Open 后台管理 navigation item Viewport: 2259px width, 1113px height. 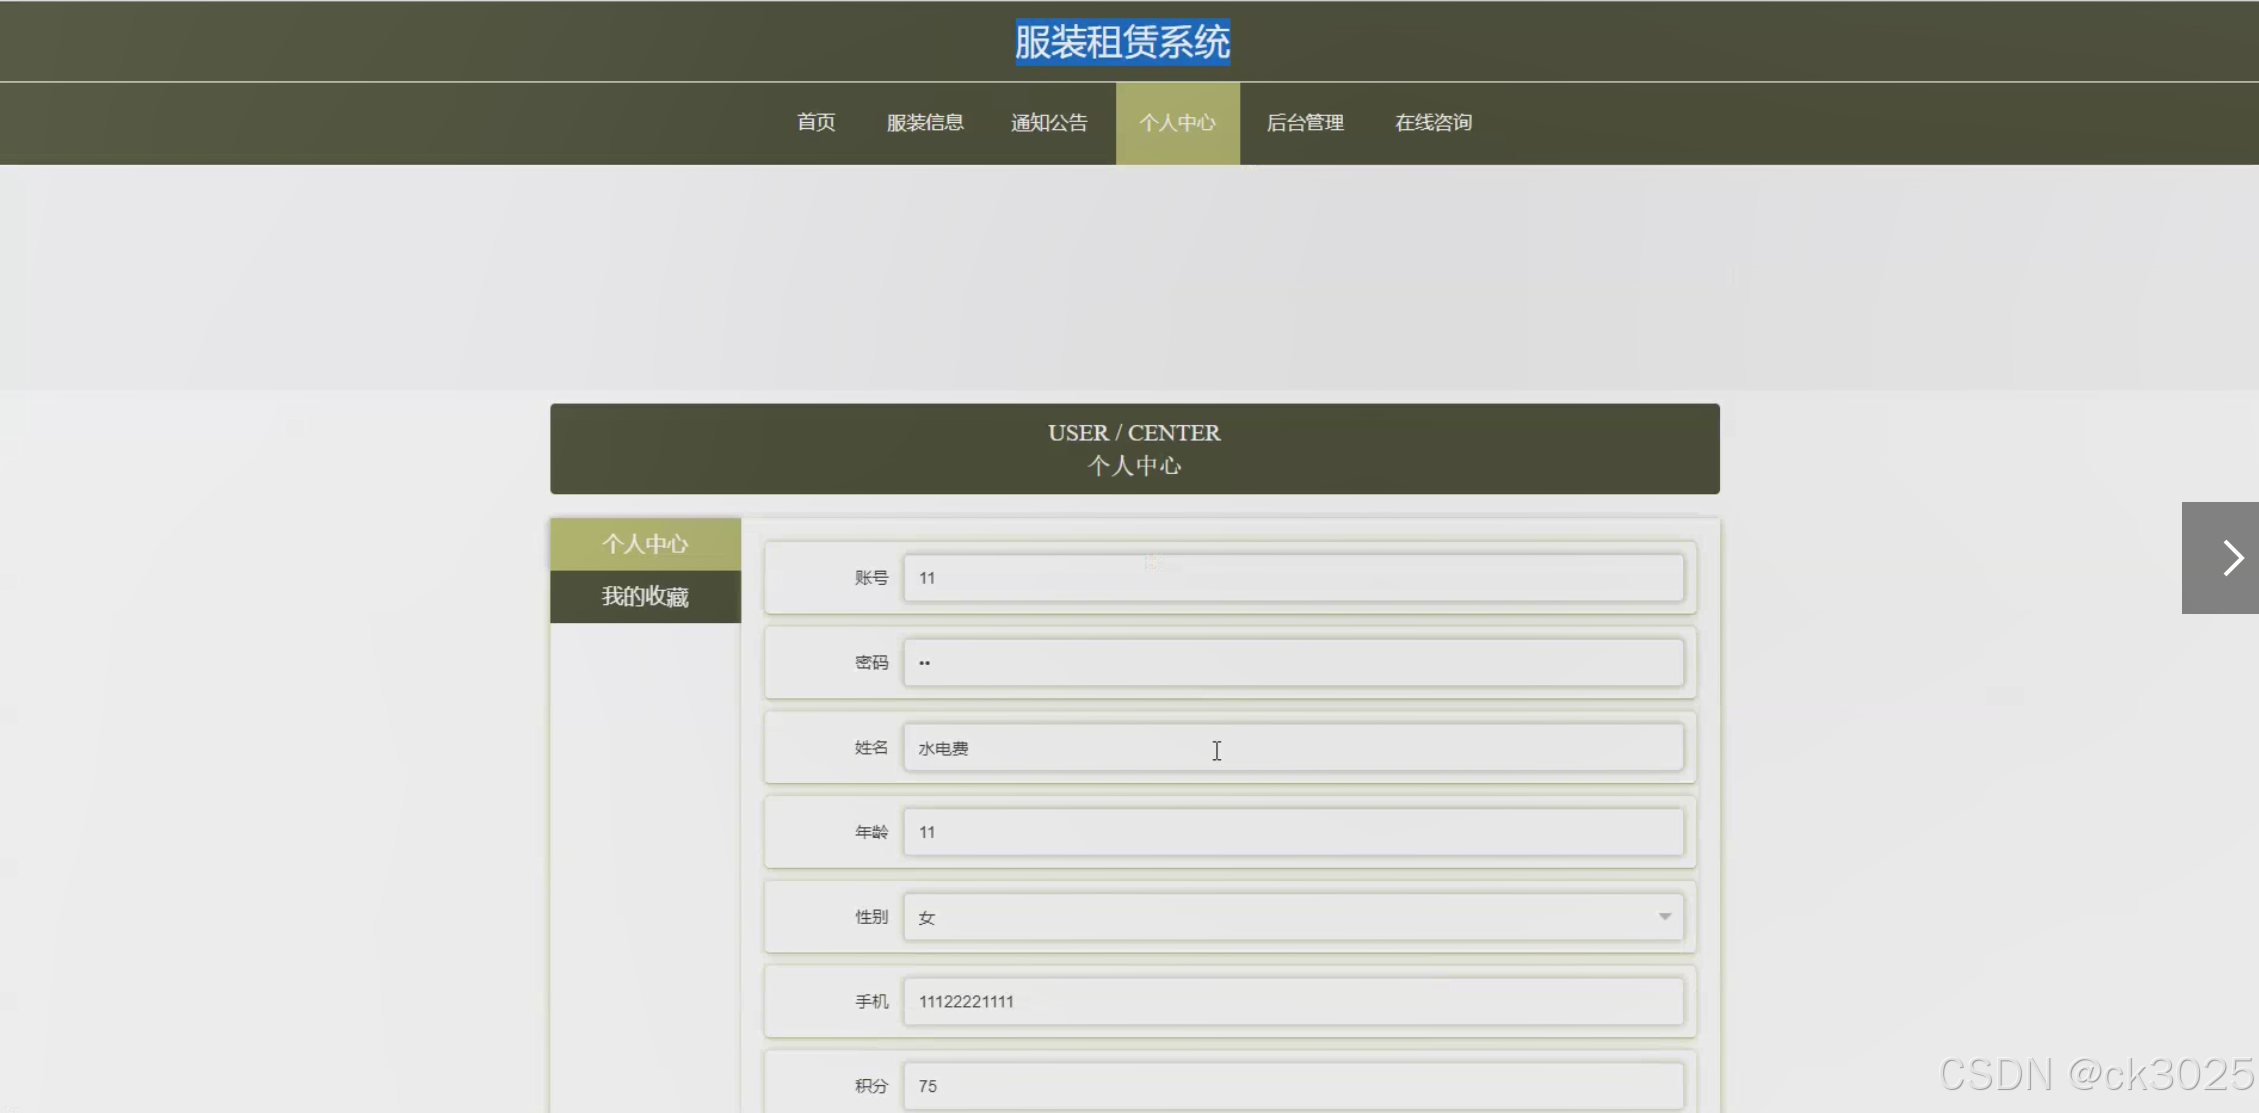(1305, 123)
